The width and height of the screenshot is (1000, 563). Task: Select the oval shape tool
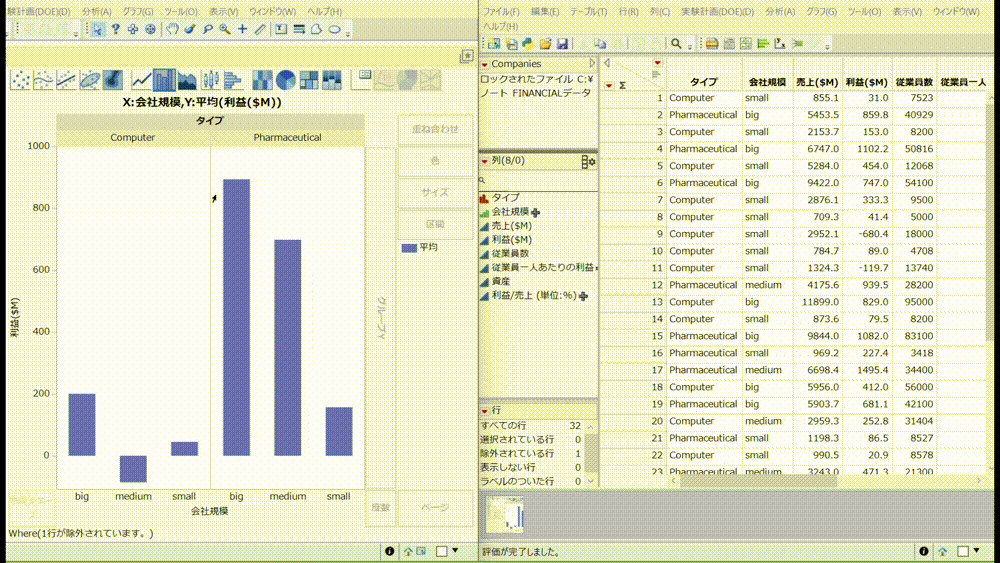point(334,29)
